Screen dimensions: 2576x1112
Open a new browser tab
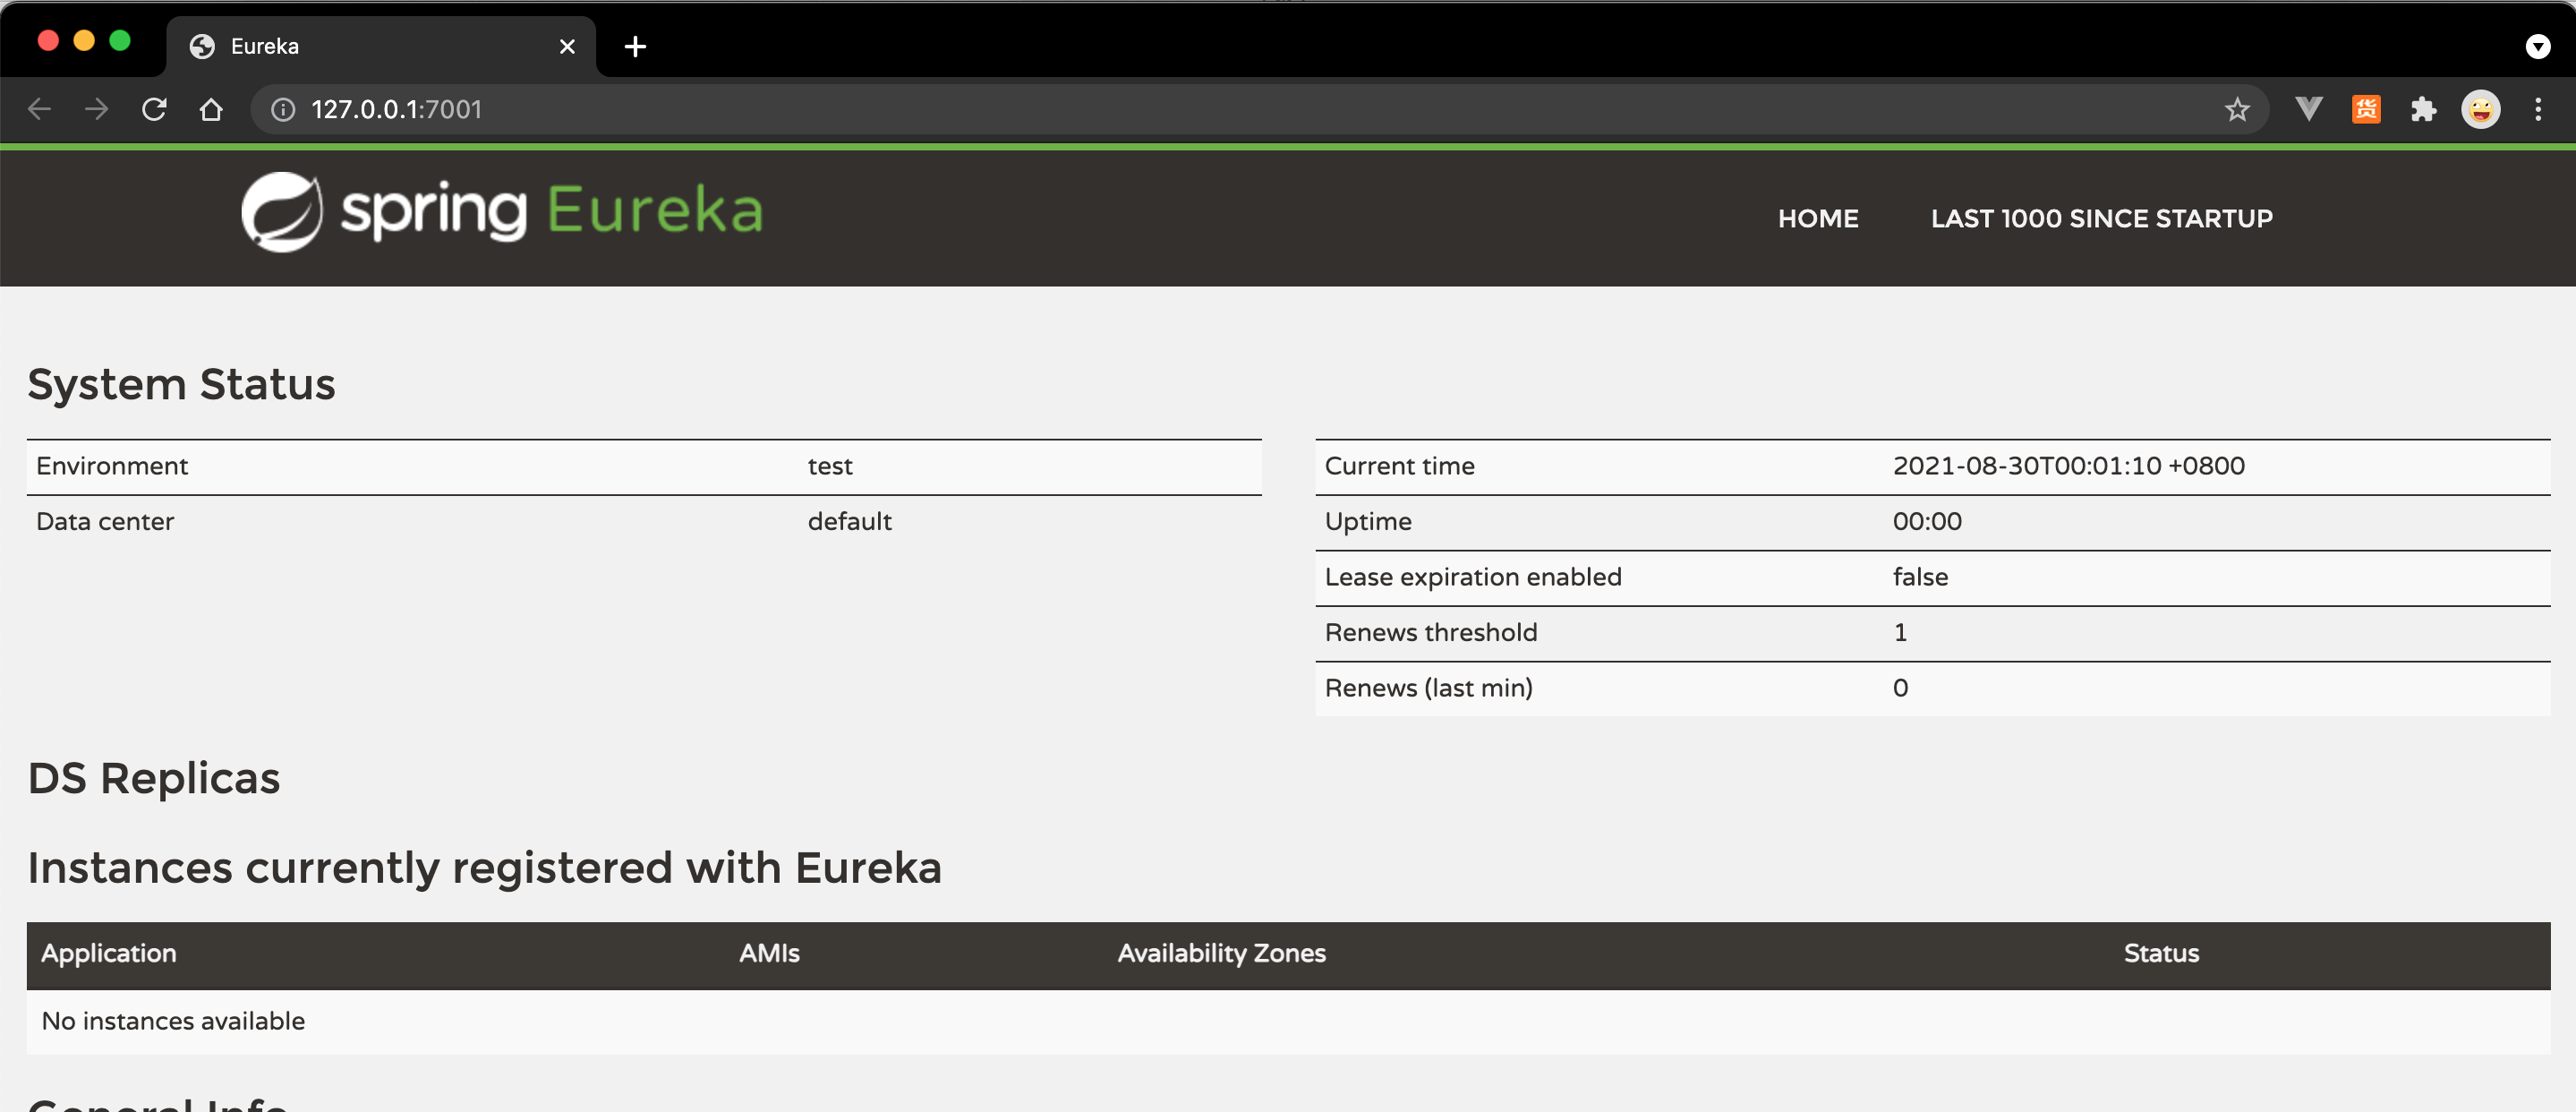[x=635, y=46]
